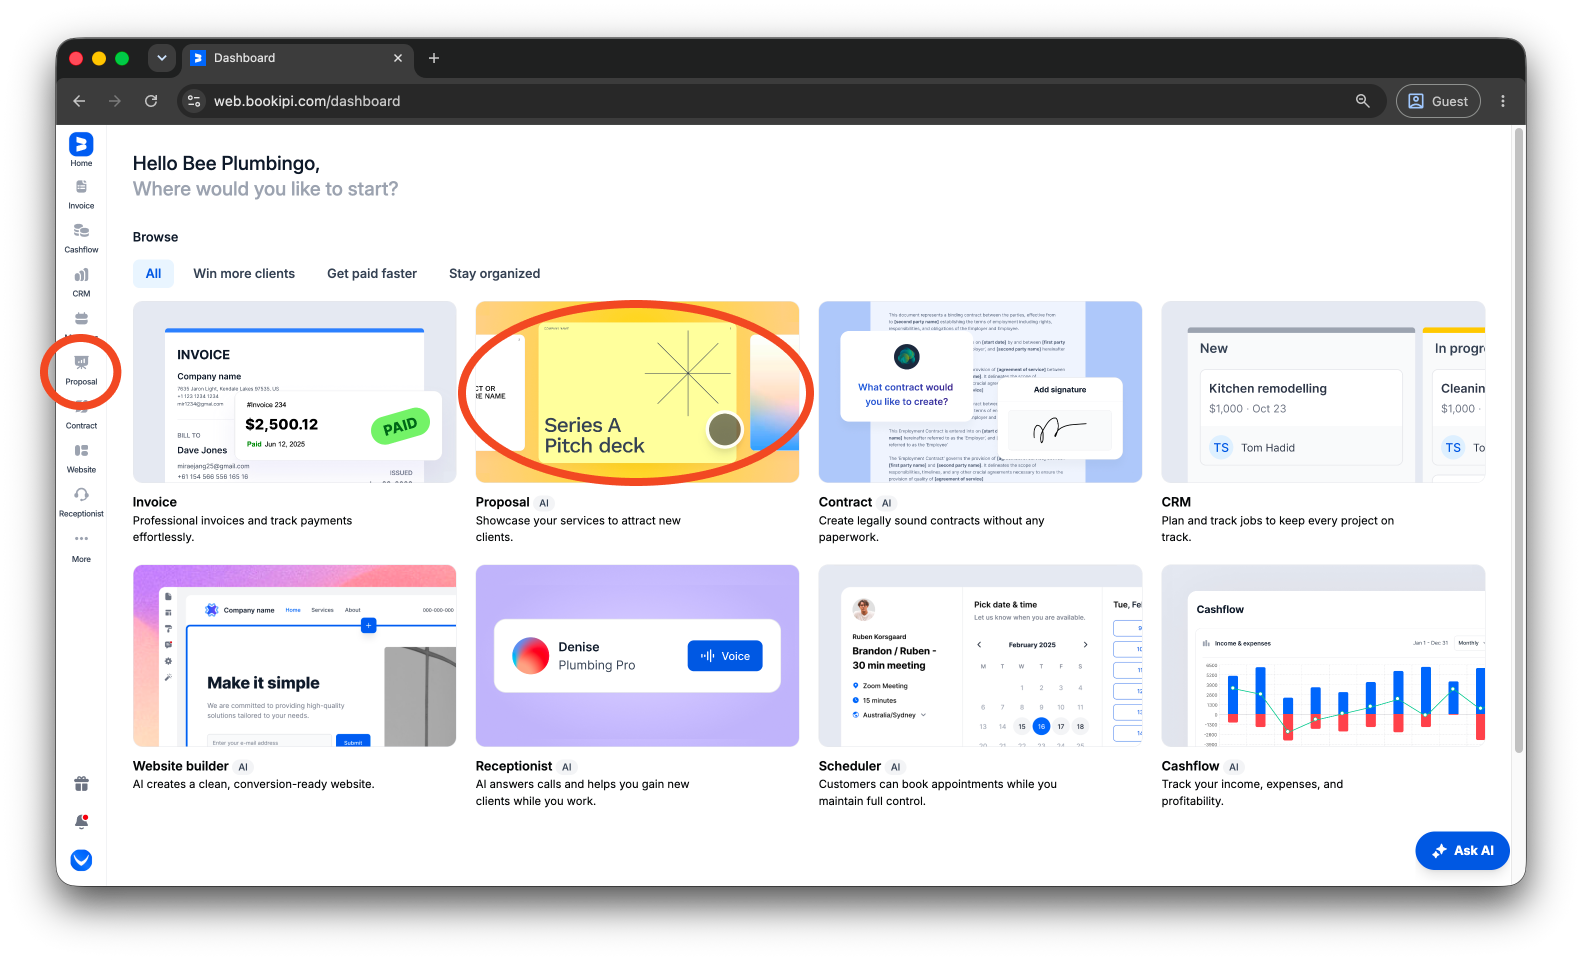Expand the tab search dropdown arrow
Viewport: 1582px width, 960px height.
pyautogui.click(x=161, y=58)
